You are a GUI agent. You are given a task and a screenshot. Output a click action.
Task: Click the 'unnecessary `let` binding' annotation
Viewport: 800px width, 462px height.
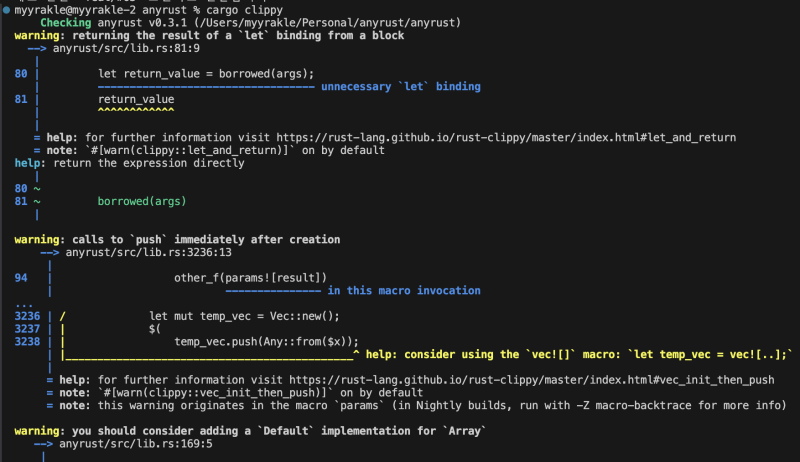click(400, 87)
